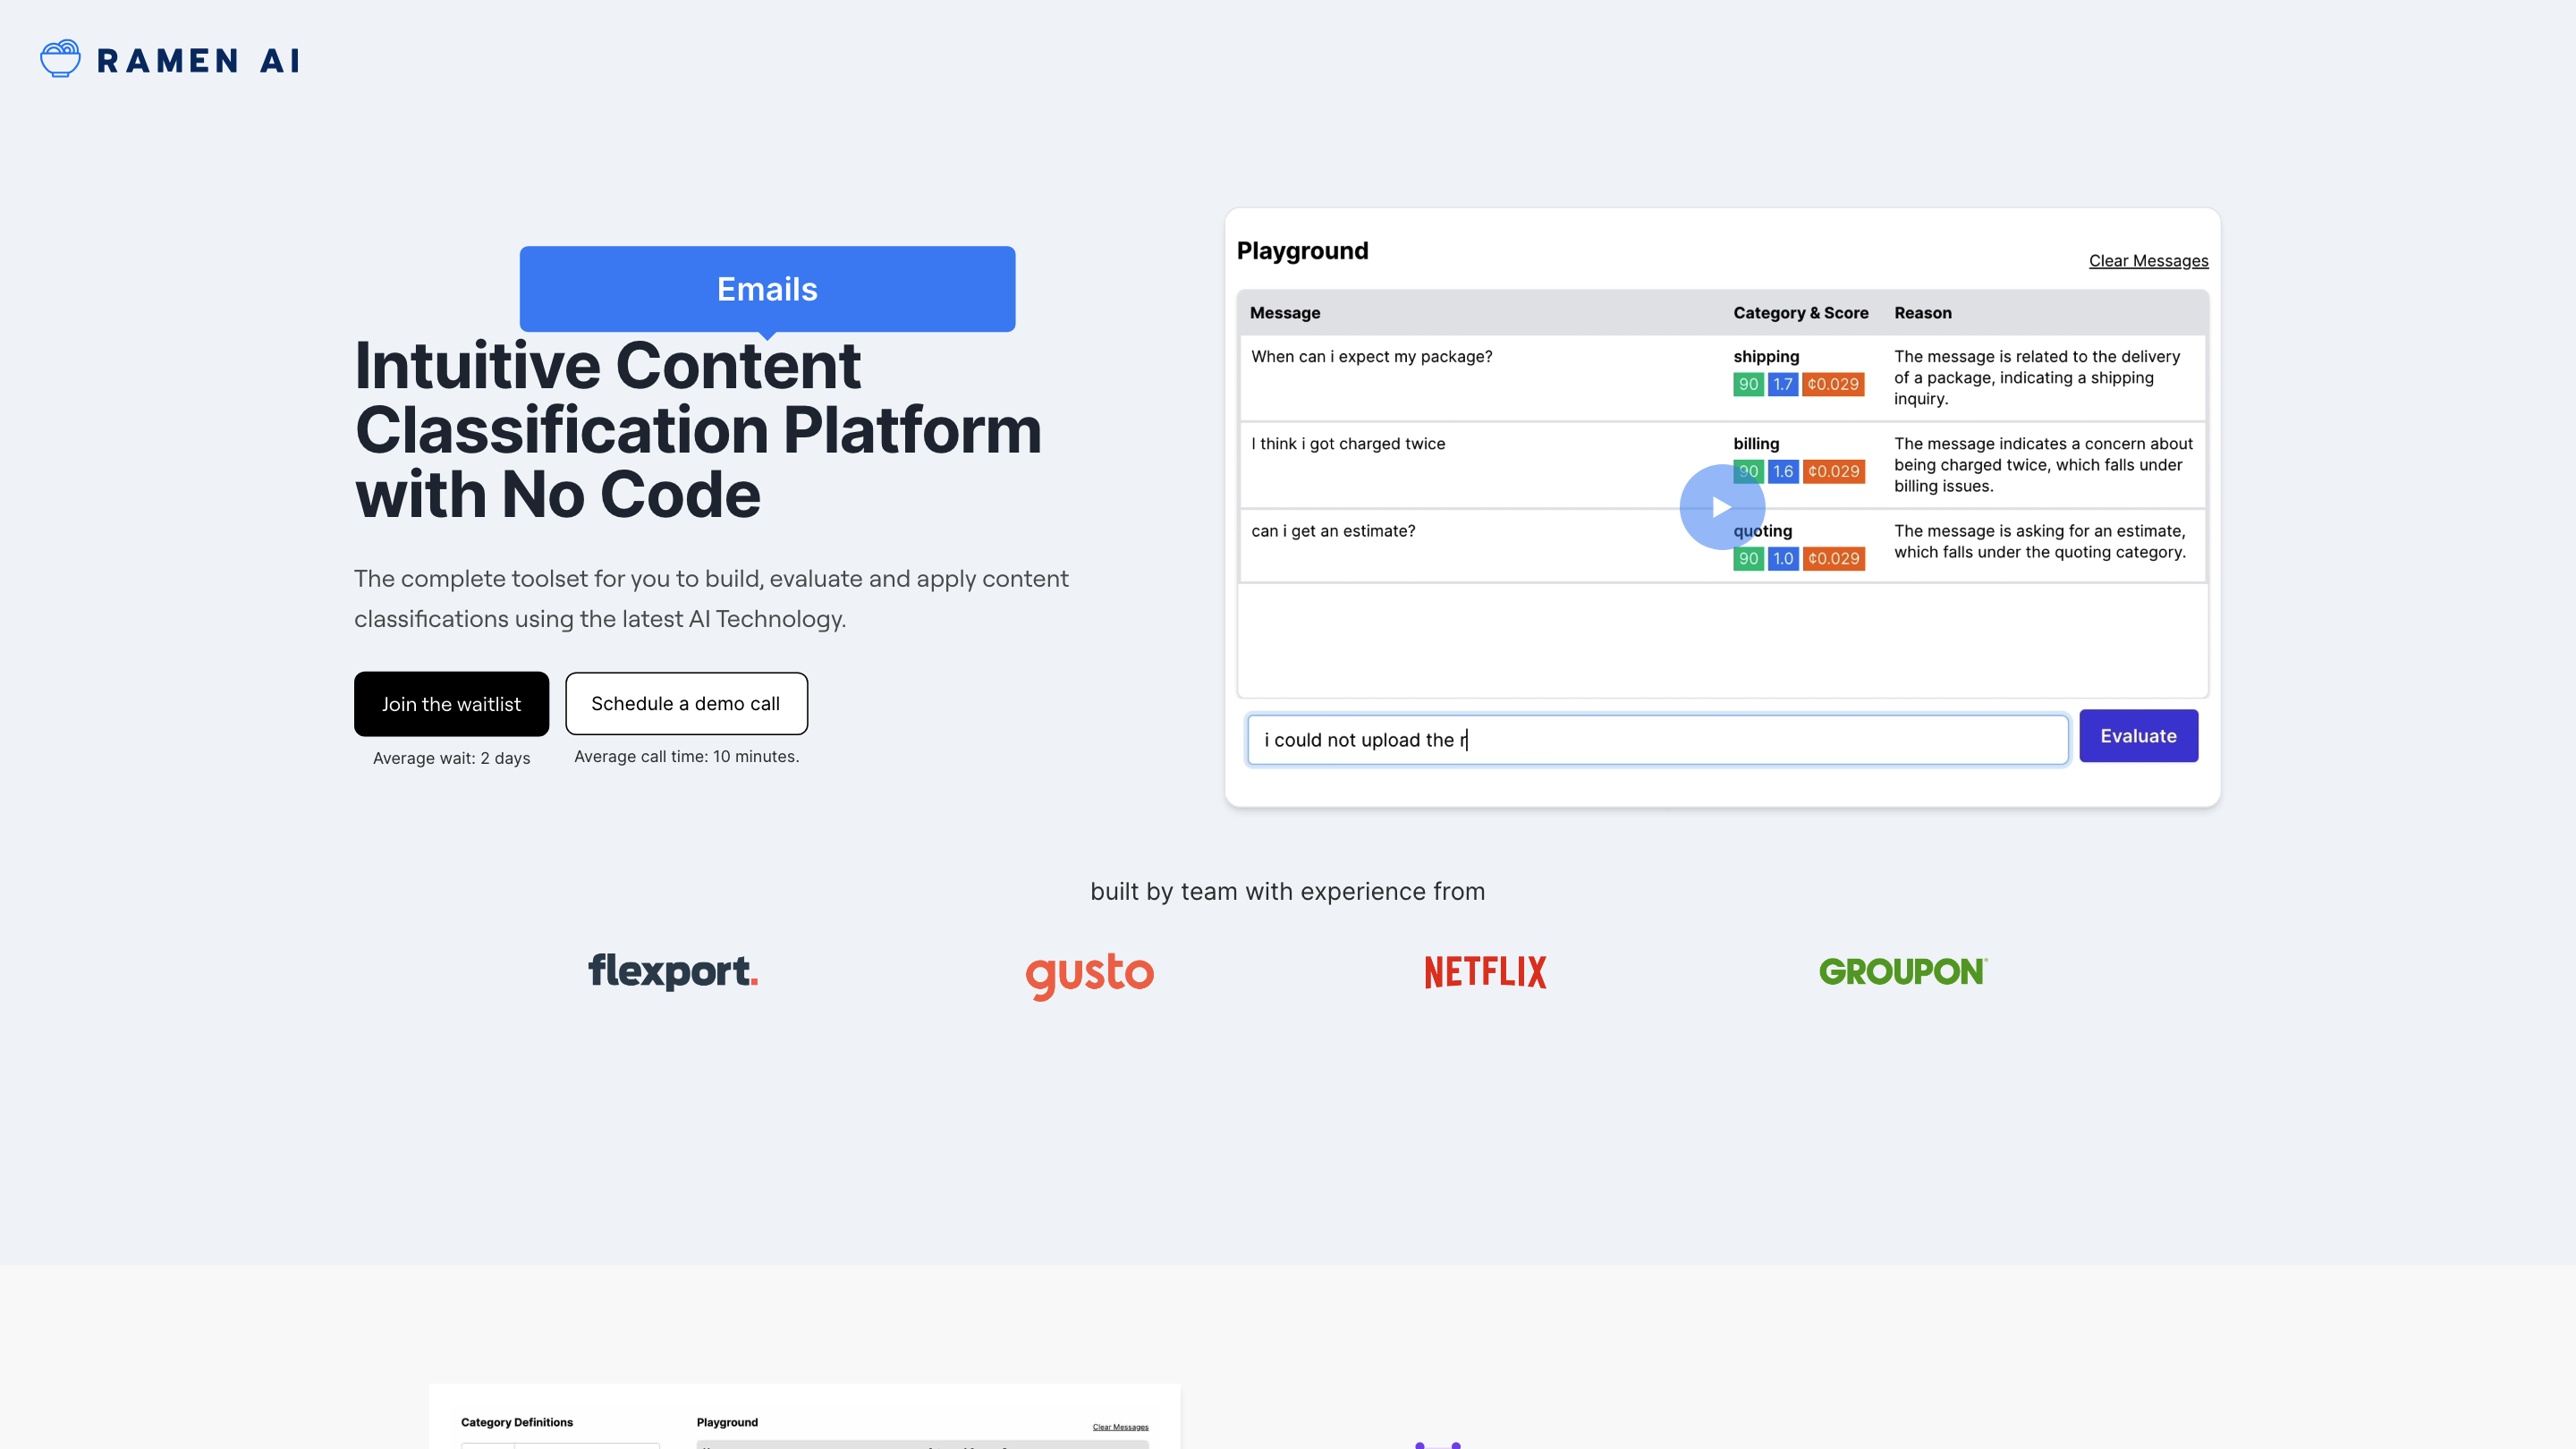The image size is (2576, 1449).
Task: Click Schedule a demo call button
Action: tap(685, 703)
